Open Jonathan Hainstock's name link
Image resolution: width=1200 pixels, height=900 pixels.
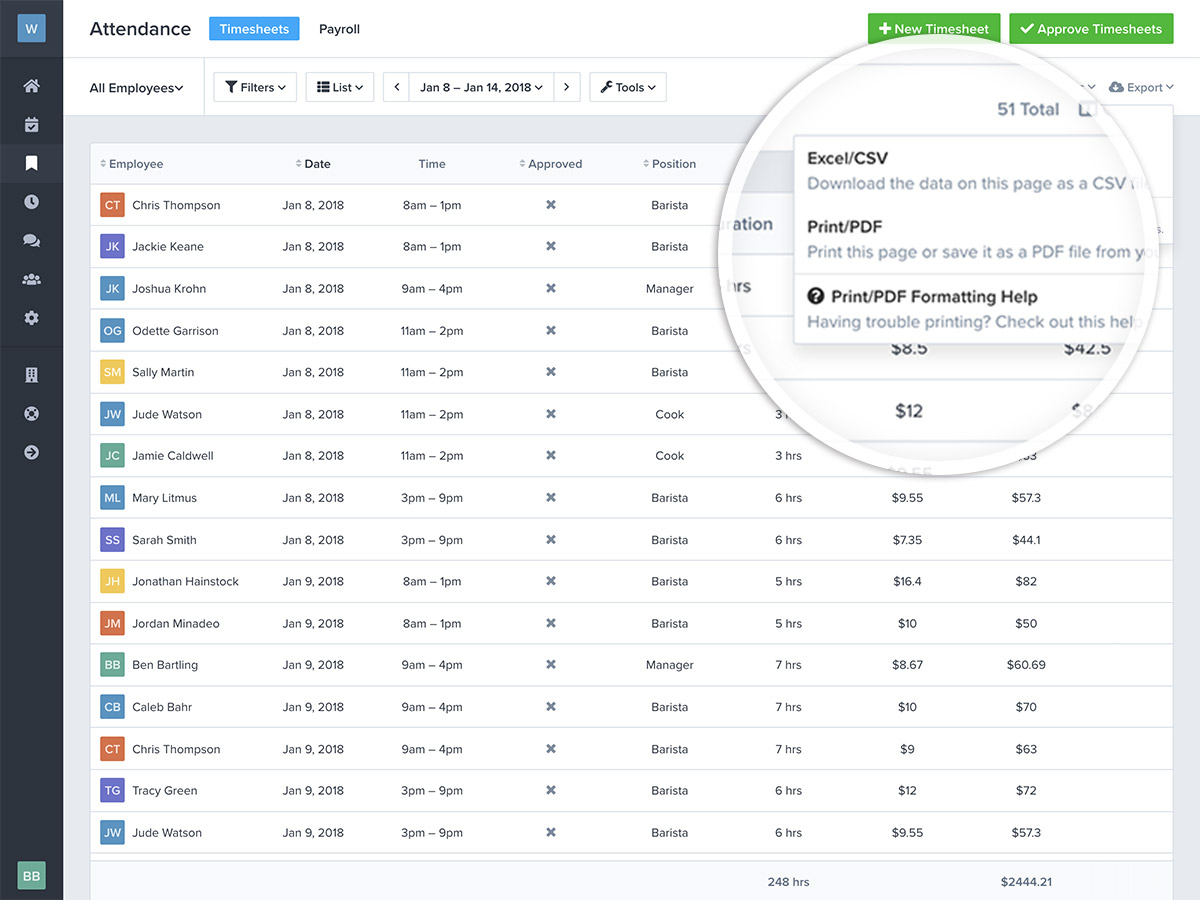point(186,581)
